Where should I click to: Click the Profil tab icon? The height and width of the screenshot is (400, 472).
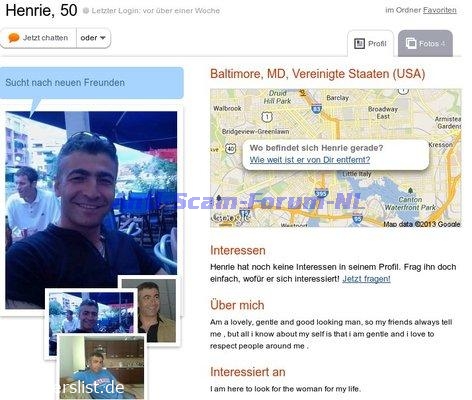[x=359, y=44]
